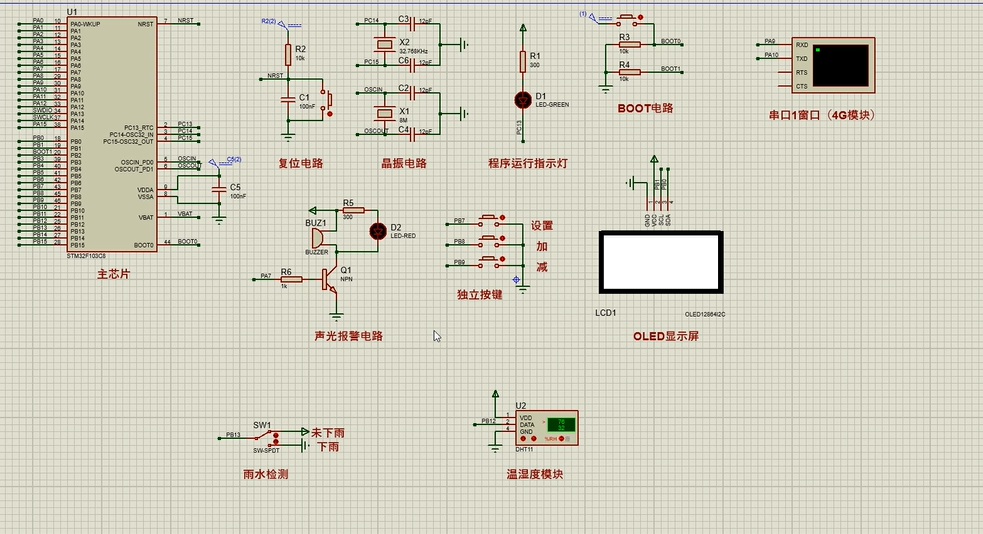Select resistor R2 in reset circuit
Screen dimensions: 983x534
(288, 53)
